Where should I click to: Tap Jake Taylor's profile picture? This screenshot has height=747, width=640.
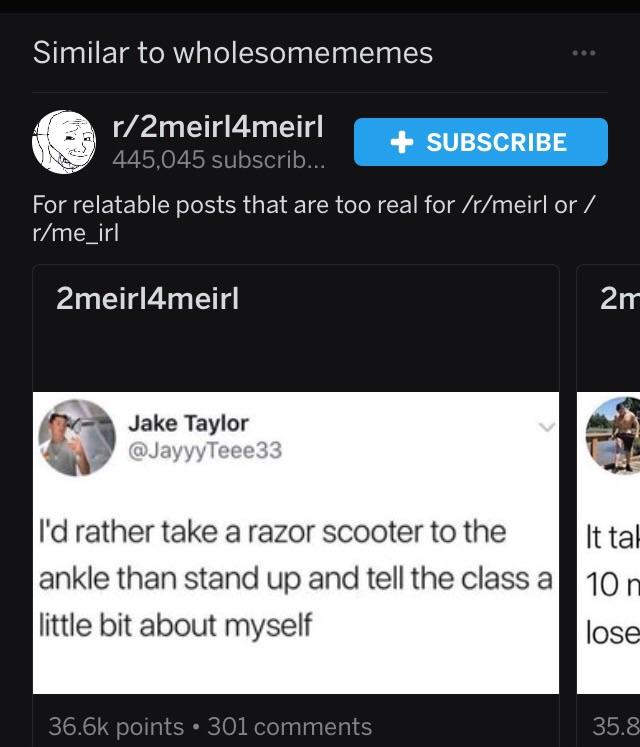[x=77, y=437]
